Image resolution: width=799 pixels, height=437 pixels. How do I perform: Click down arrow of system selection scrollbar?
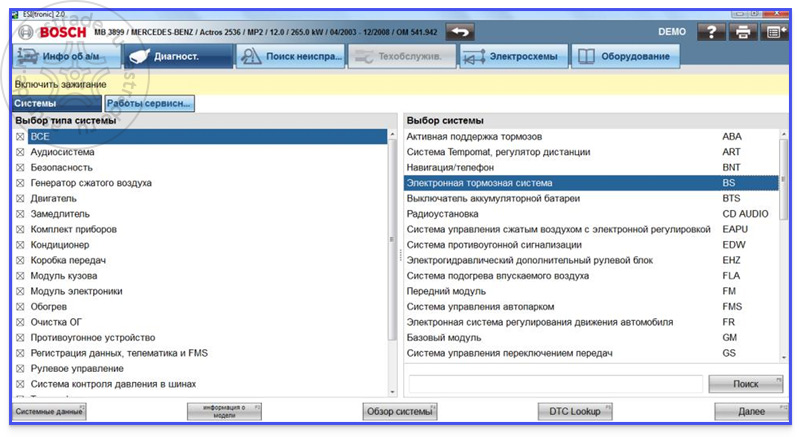(x=783, y=358)
